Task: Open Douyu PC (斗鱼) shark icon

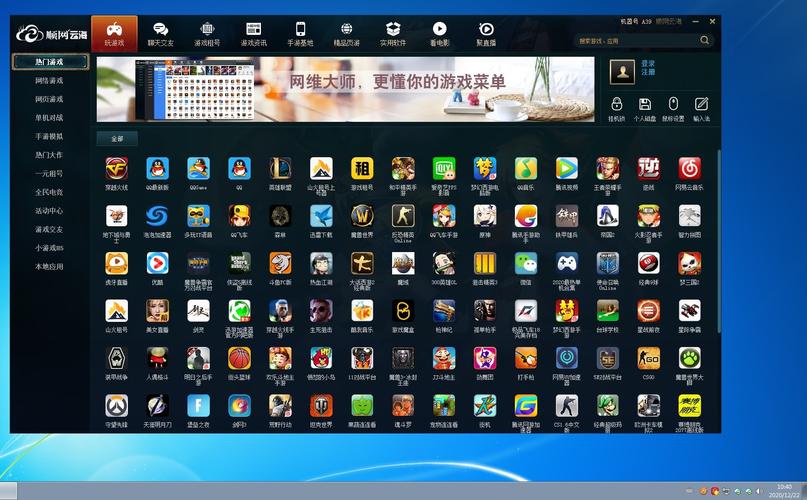Action: tap(280, 263)
